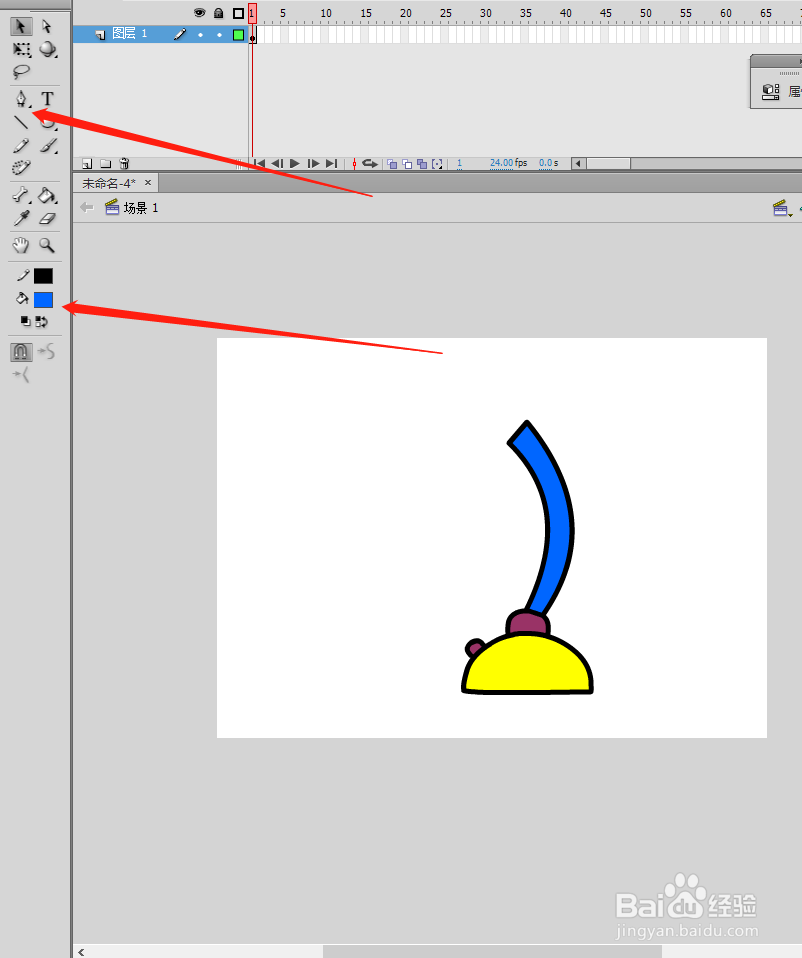Select the Lasso tool

coord(21,72)
